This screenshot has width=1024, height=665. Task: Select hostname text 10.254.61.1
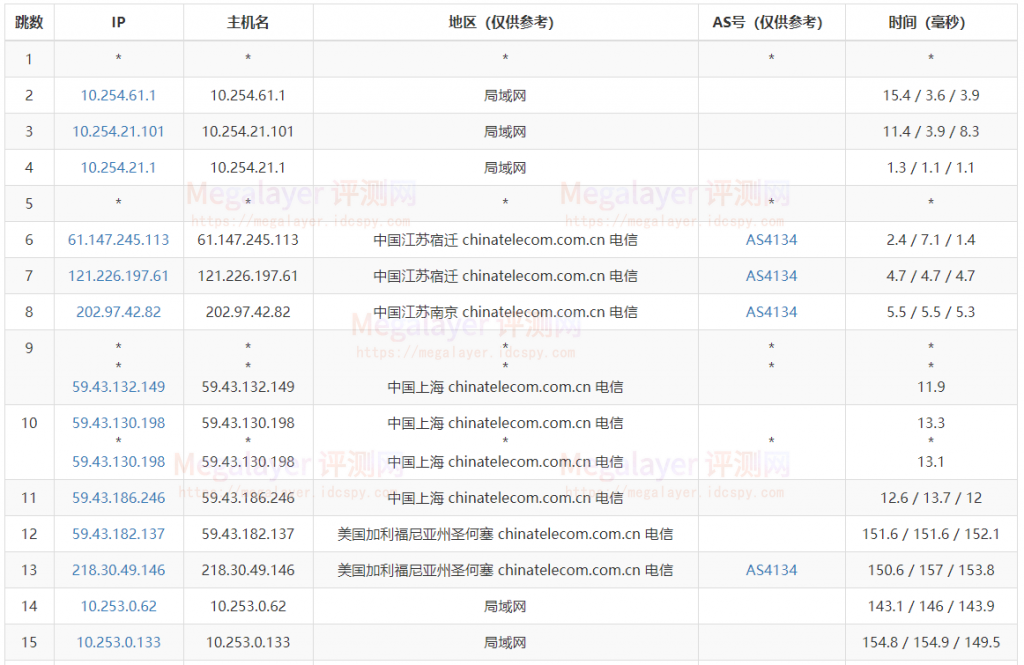[x=248, y=95]
